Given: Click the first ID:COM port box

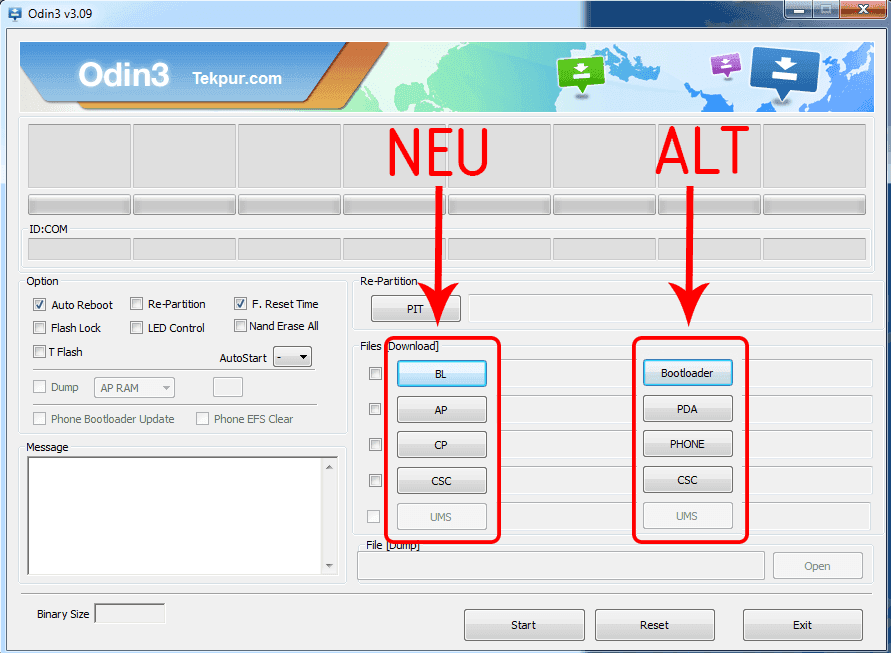Looking at the screenshot, I should (79, 249).
